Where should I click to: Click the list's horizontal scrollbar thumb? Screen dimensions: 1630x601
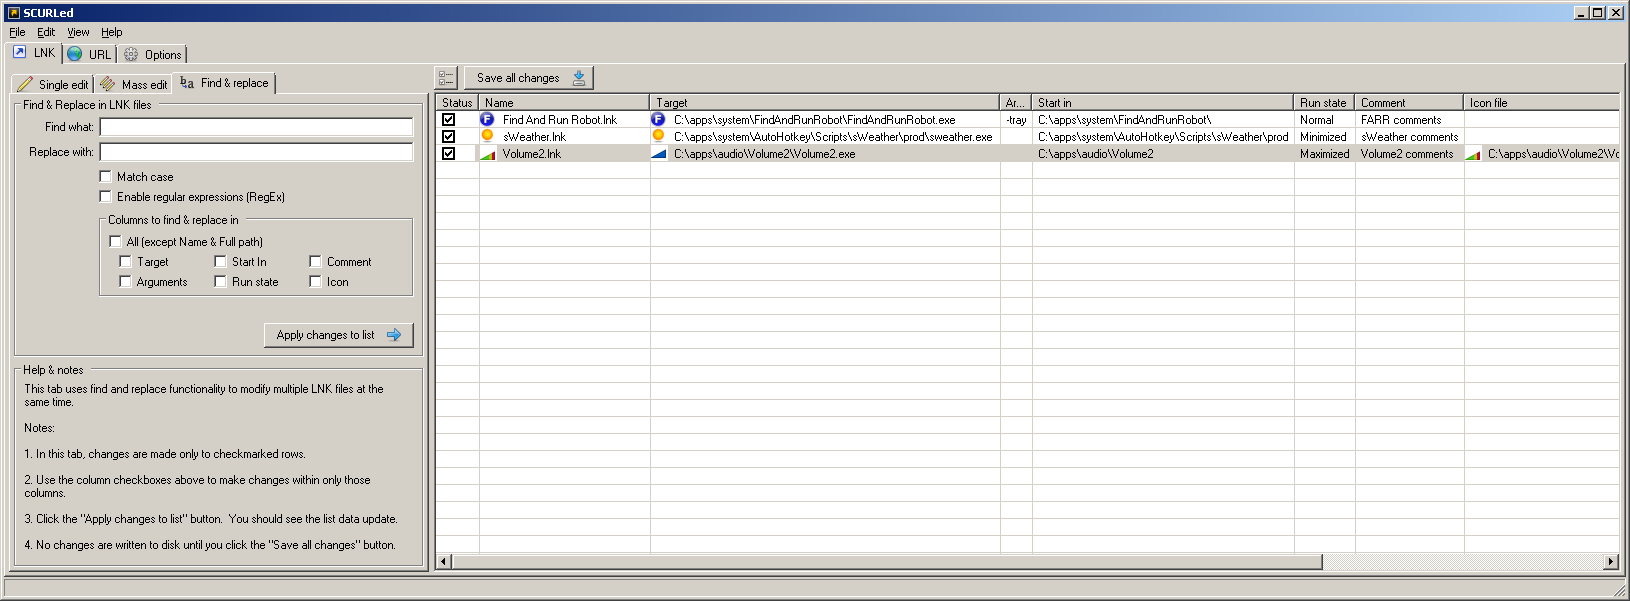coord(887,562)
